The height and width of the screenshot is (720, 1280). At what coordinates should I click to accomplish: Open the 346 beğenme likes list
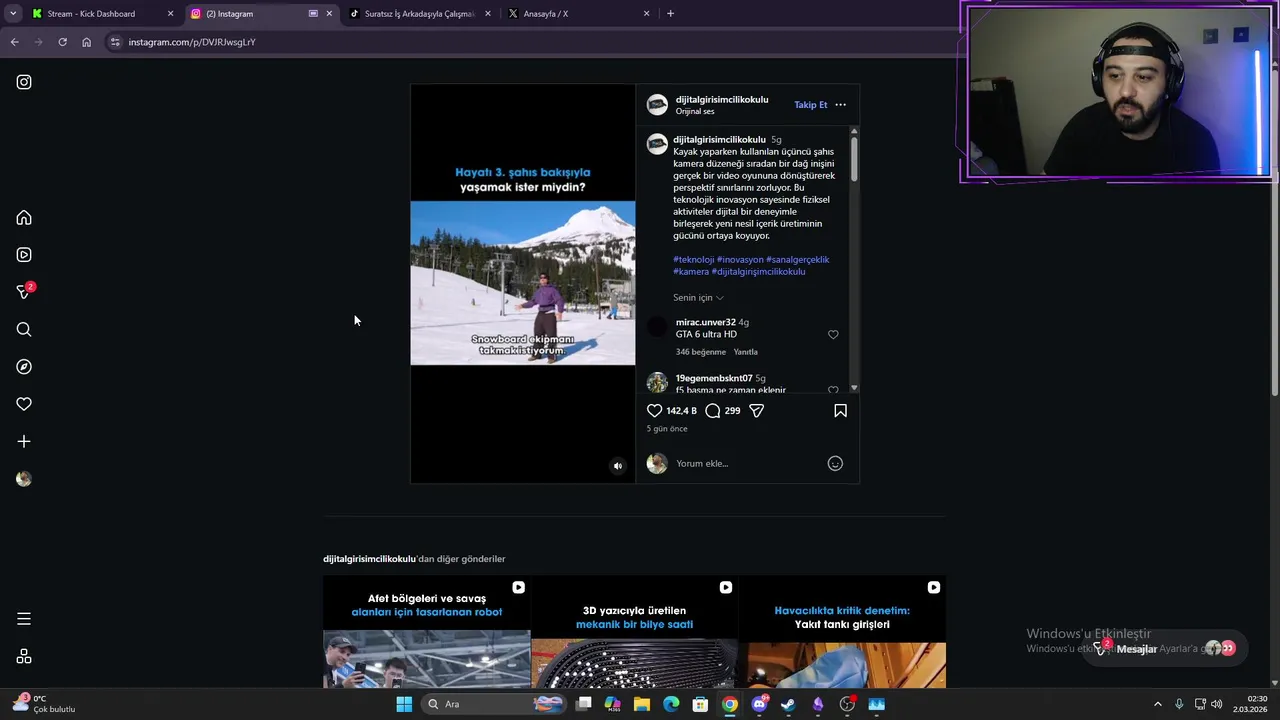pos(701,352)
